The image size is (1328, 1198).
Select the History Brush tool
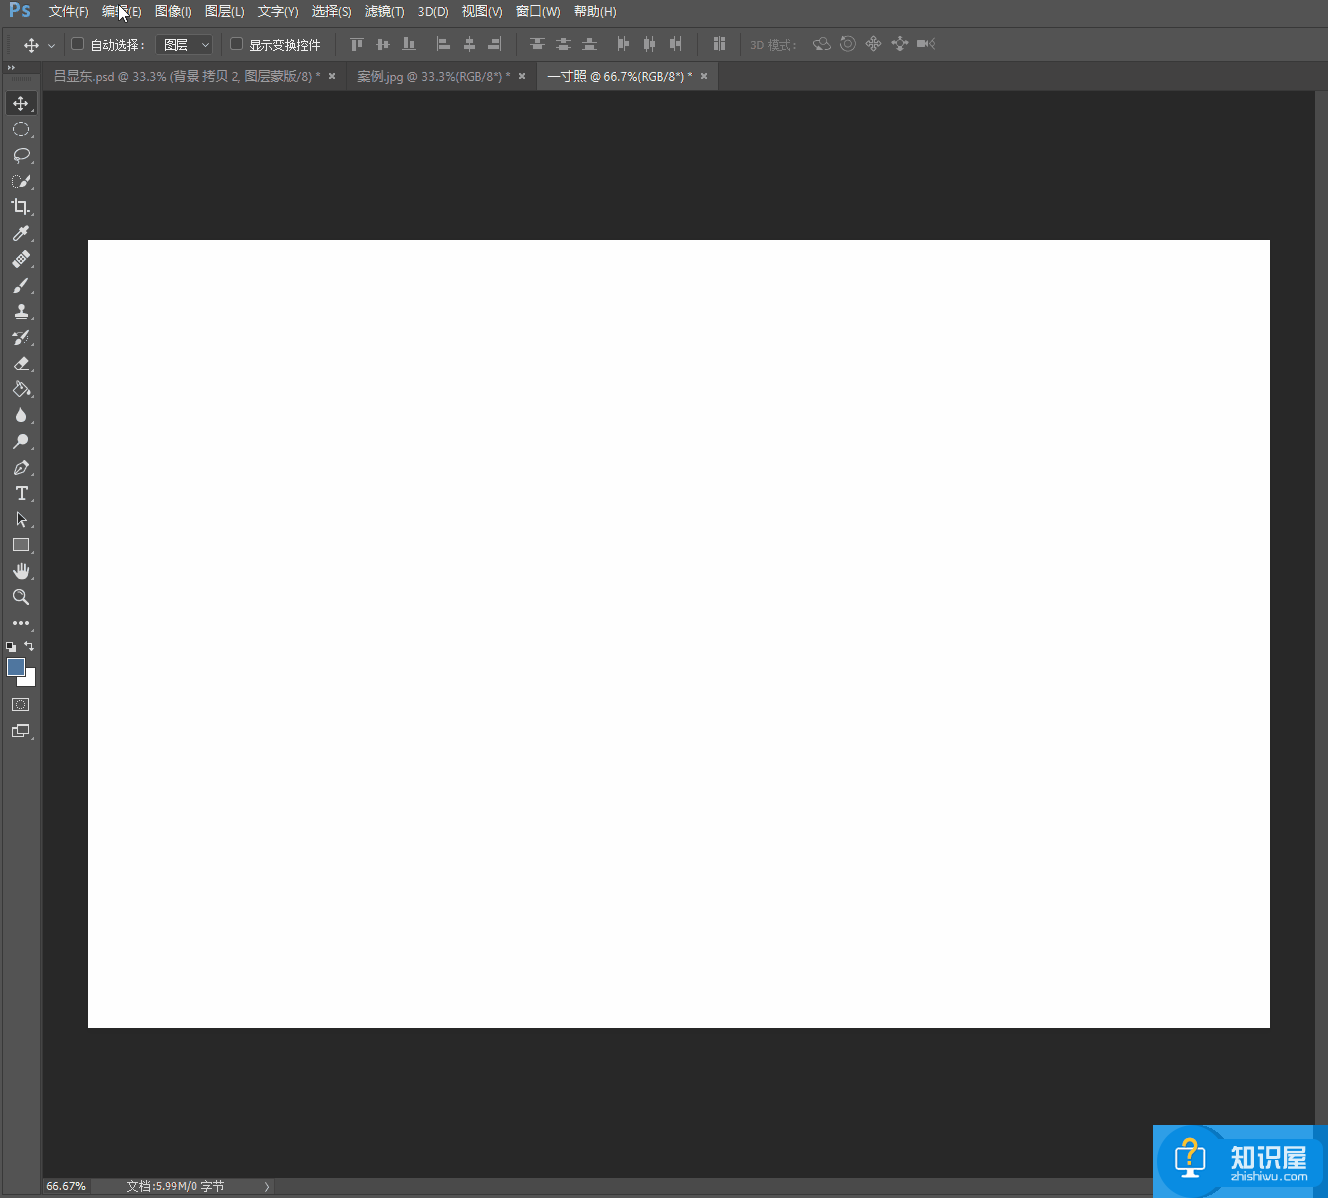pos(21,337)
